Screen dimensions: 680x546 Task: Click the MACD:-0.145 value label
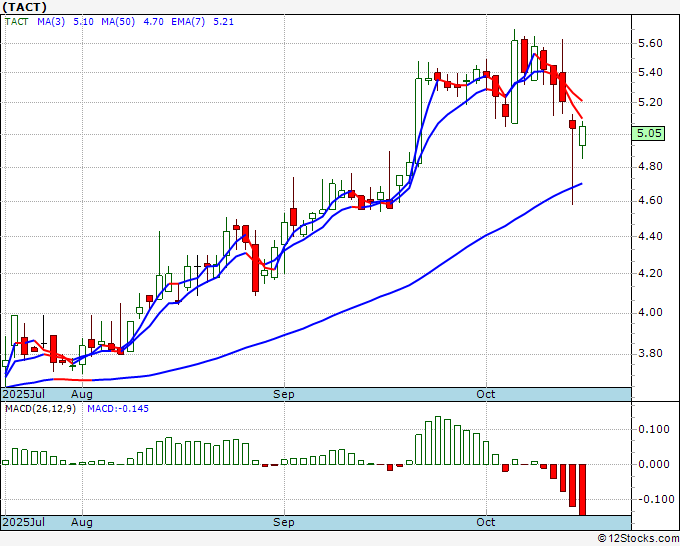pos(118,409)
